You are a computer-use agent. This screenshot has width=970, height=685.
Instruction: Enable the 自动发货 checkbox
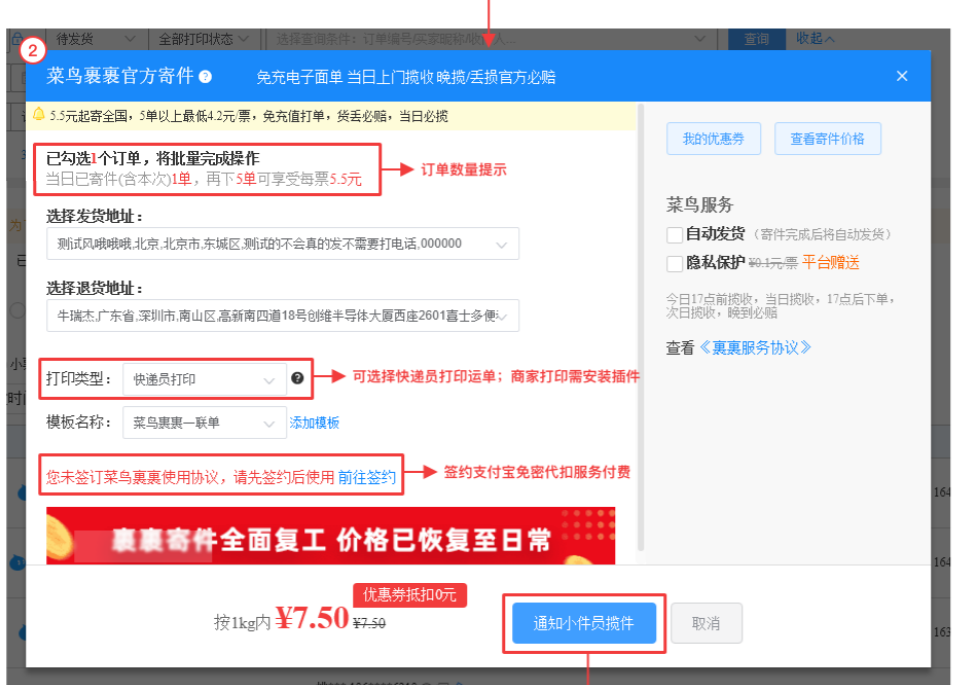(675, 235)
